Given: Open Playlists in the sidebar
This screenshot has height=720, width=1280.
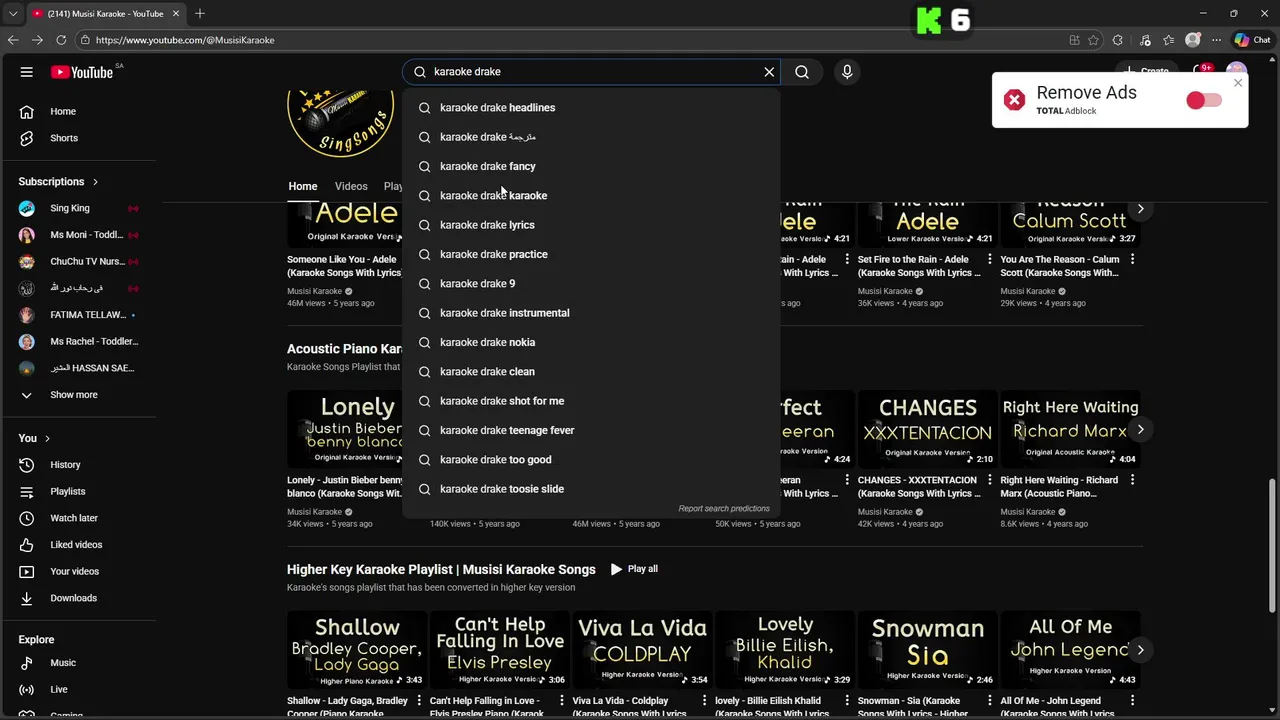Looking at the screenshot, I should [78, 491].
